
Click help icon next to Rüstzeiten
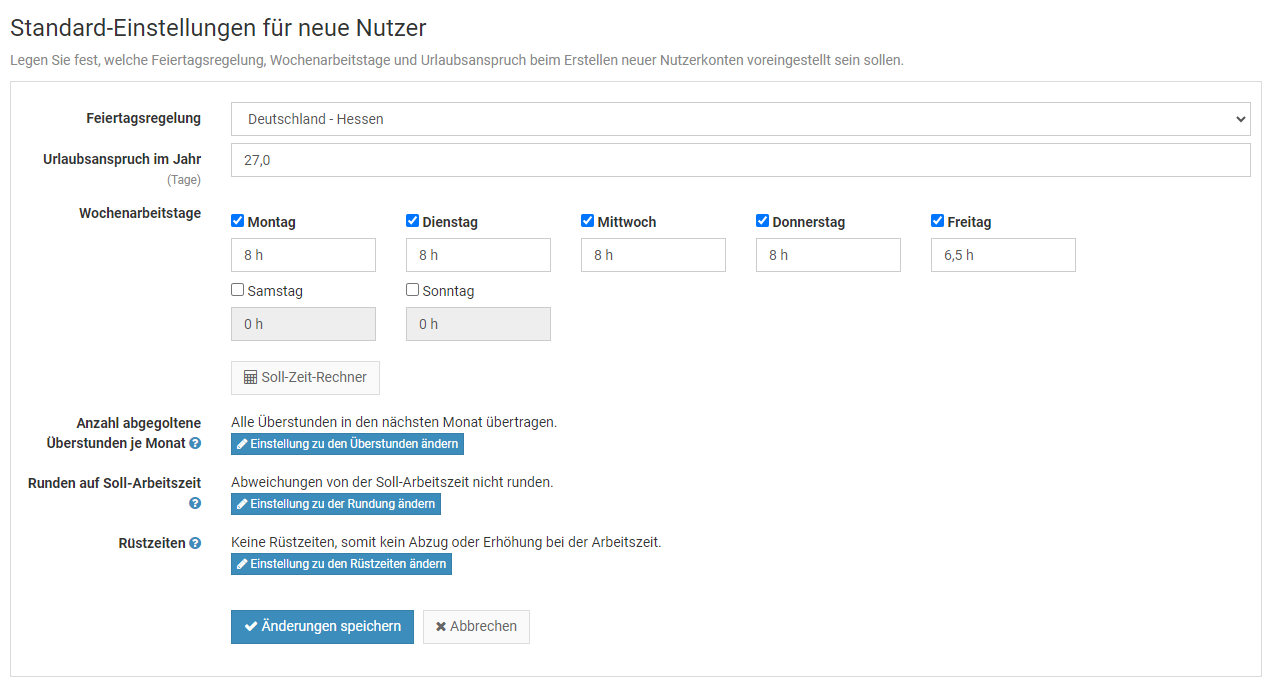click(195, 543)
